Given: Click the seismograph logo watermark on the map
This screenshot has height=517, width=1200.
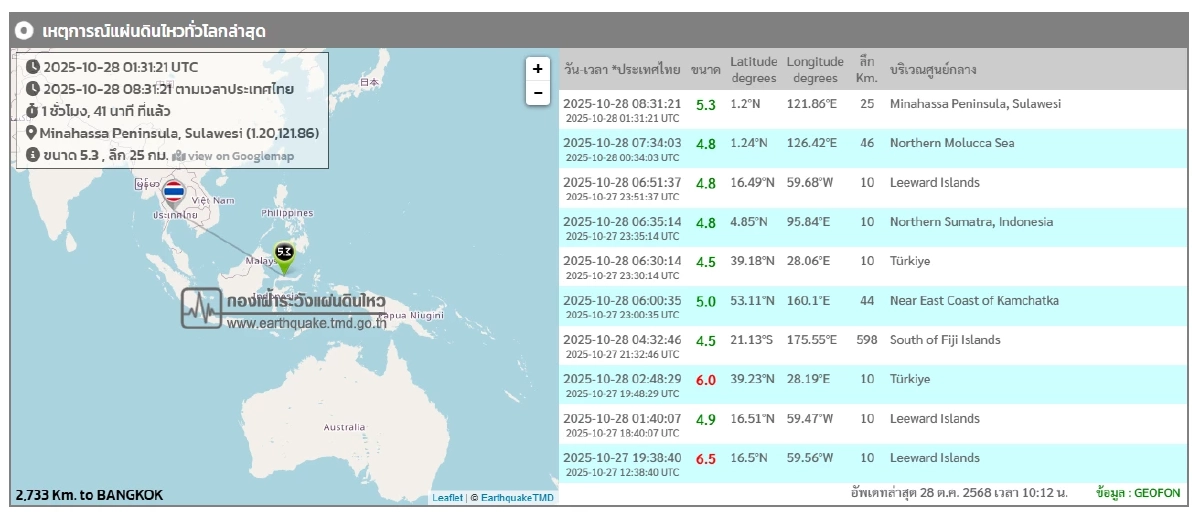Looking at the screenshot, I should pyautogui.click(x=201, y=308).
